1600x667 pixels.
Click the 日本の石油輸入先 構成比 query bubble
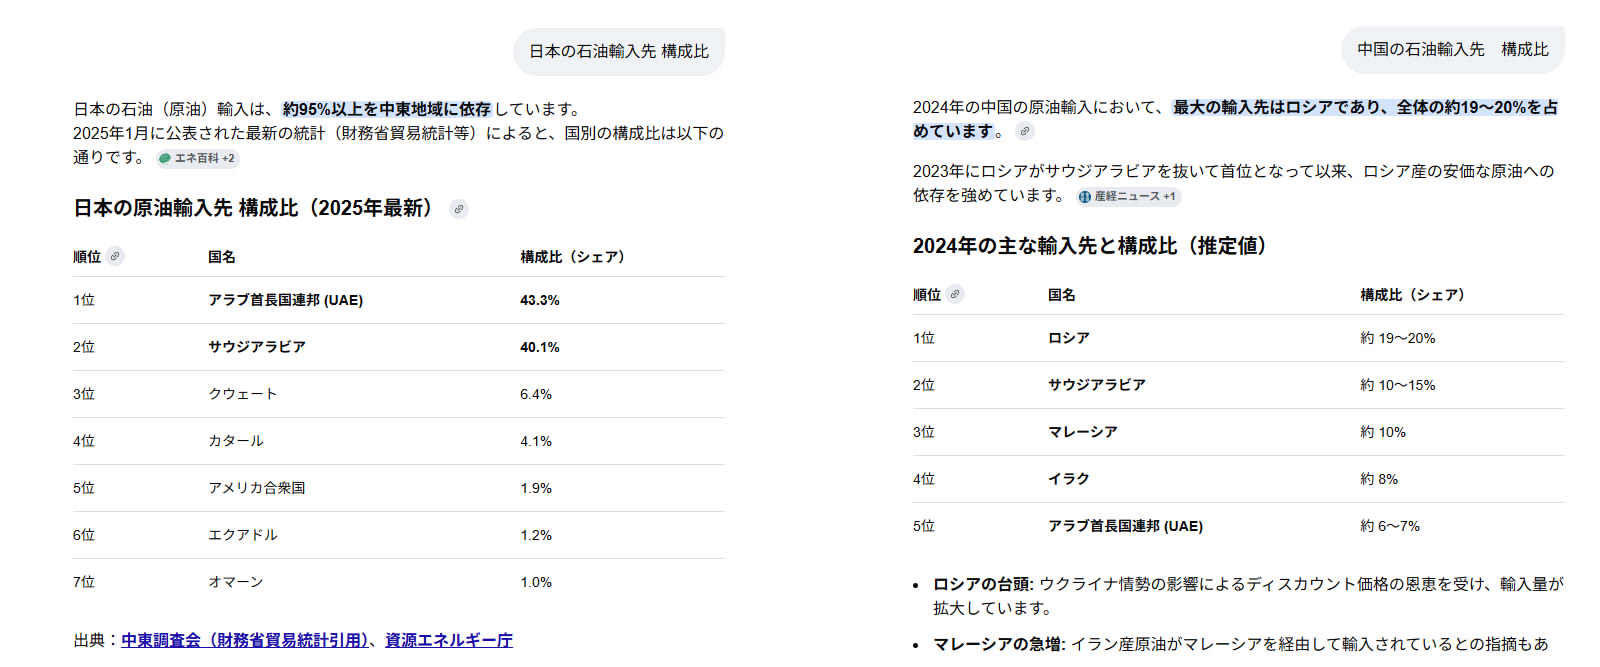tap(618, 51)
